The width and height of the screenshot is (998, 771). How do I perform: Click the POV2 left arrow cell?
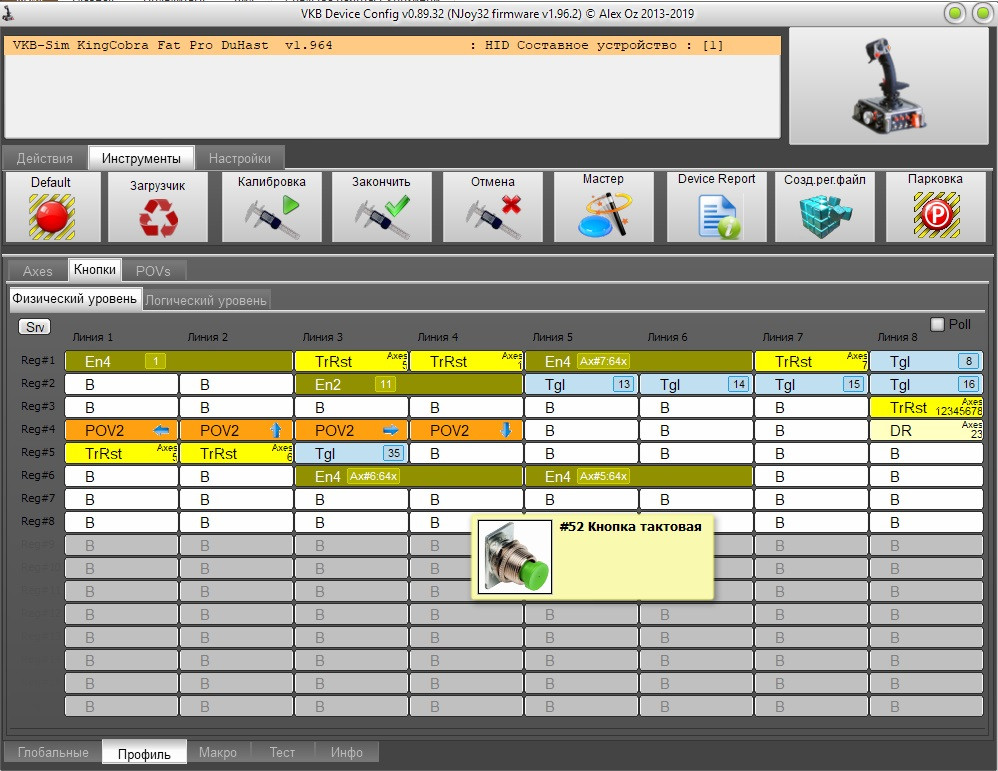[122, 430]
